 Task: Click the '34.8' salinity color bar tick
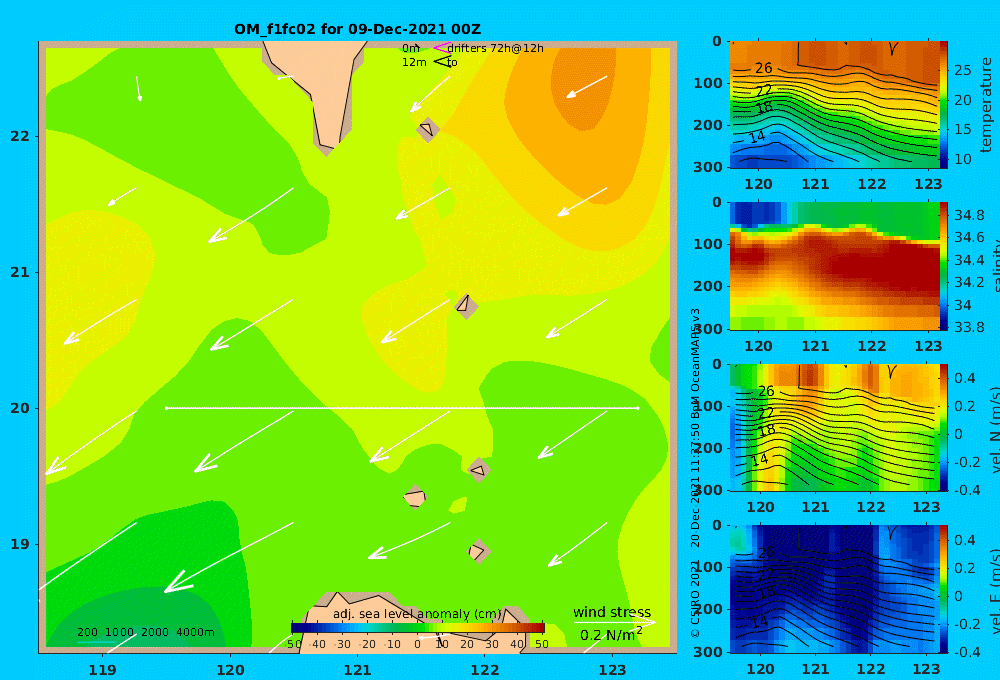969,215
